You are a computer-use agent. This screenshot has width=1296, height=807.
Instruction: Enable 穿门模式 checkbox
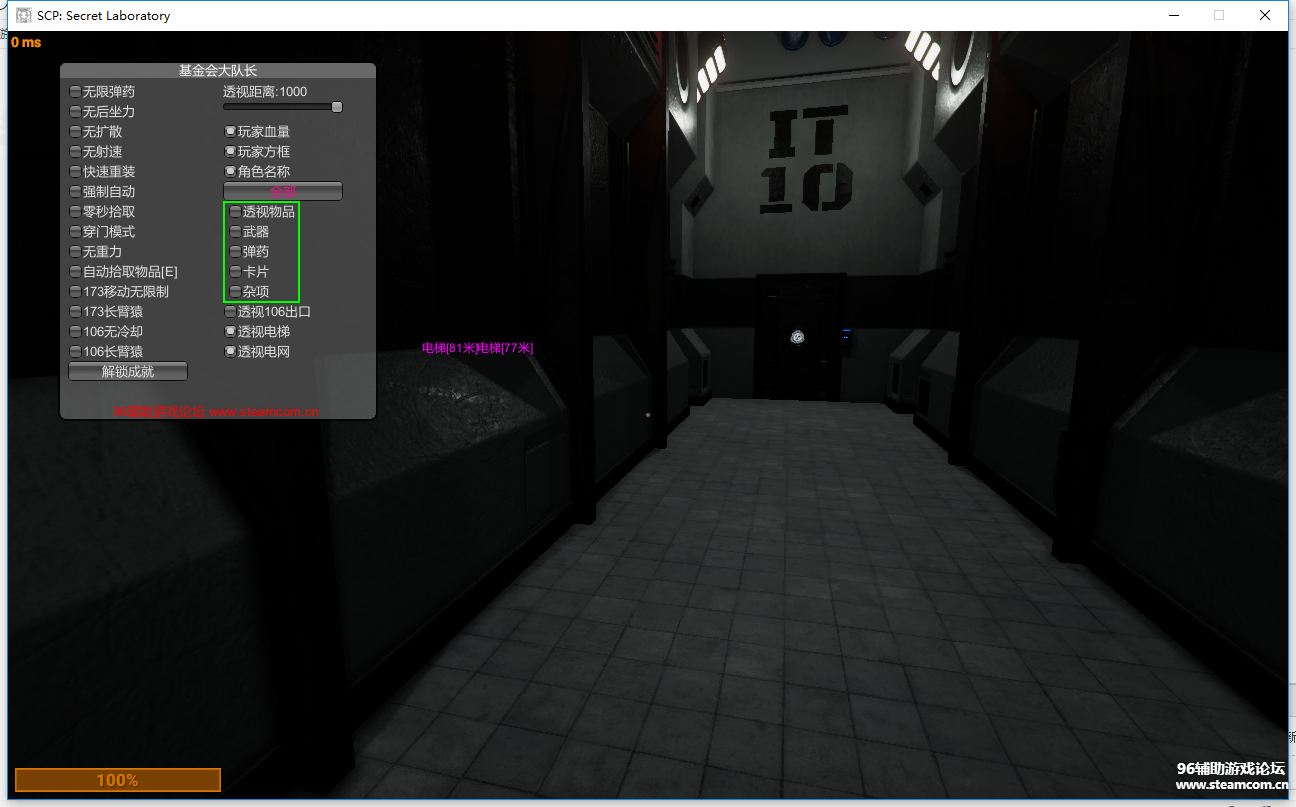point(75,232)
